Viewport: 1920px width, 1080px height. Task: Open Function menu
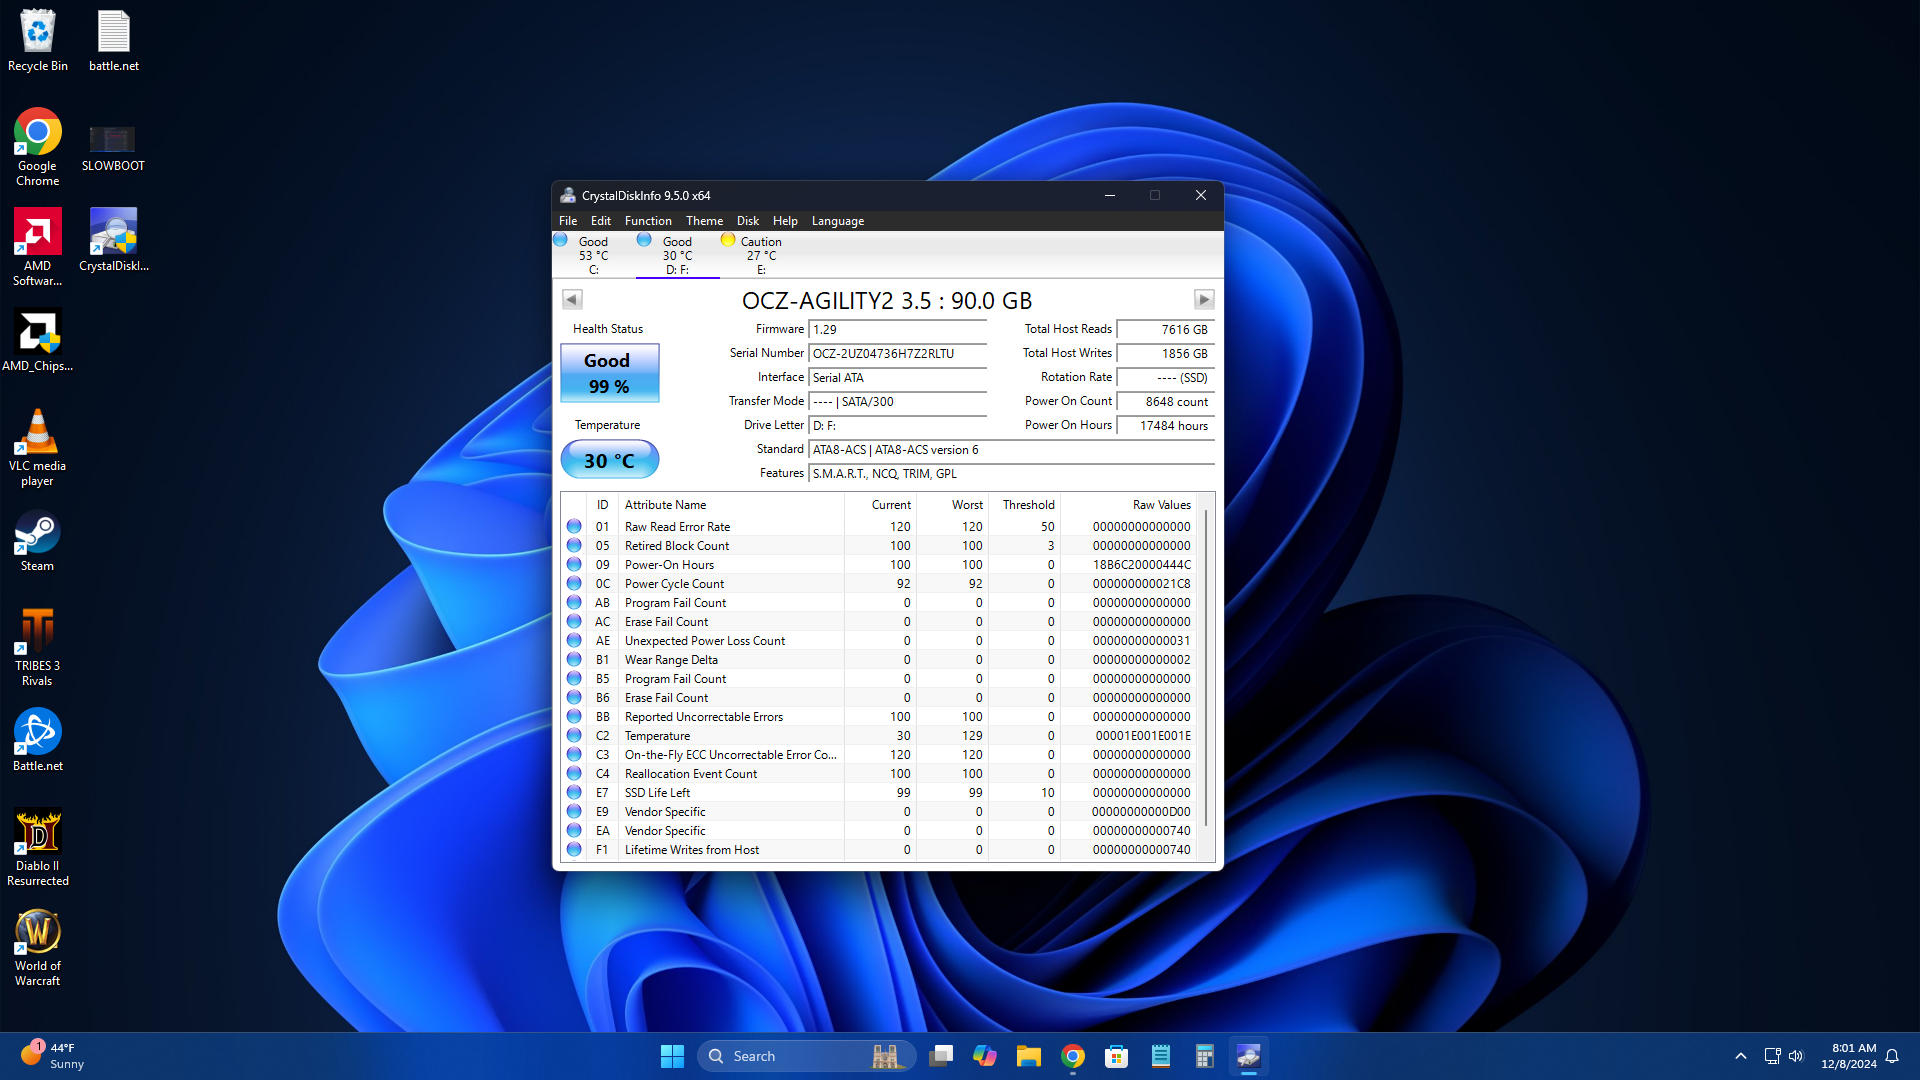(648, 221)
